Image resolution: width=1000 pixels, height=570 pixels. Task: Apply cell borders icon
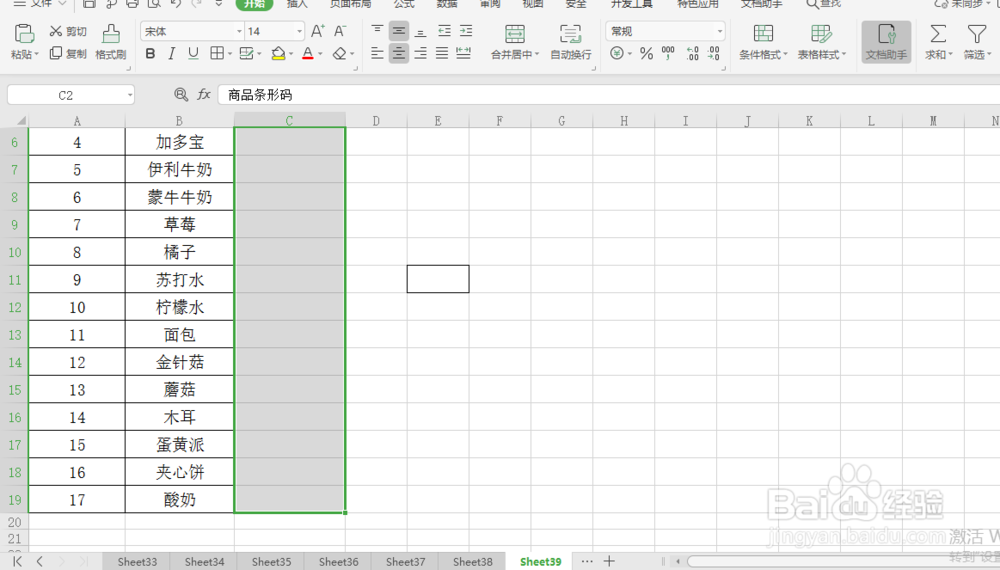point(217,54)
